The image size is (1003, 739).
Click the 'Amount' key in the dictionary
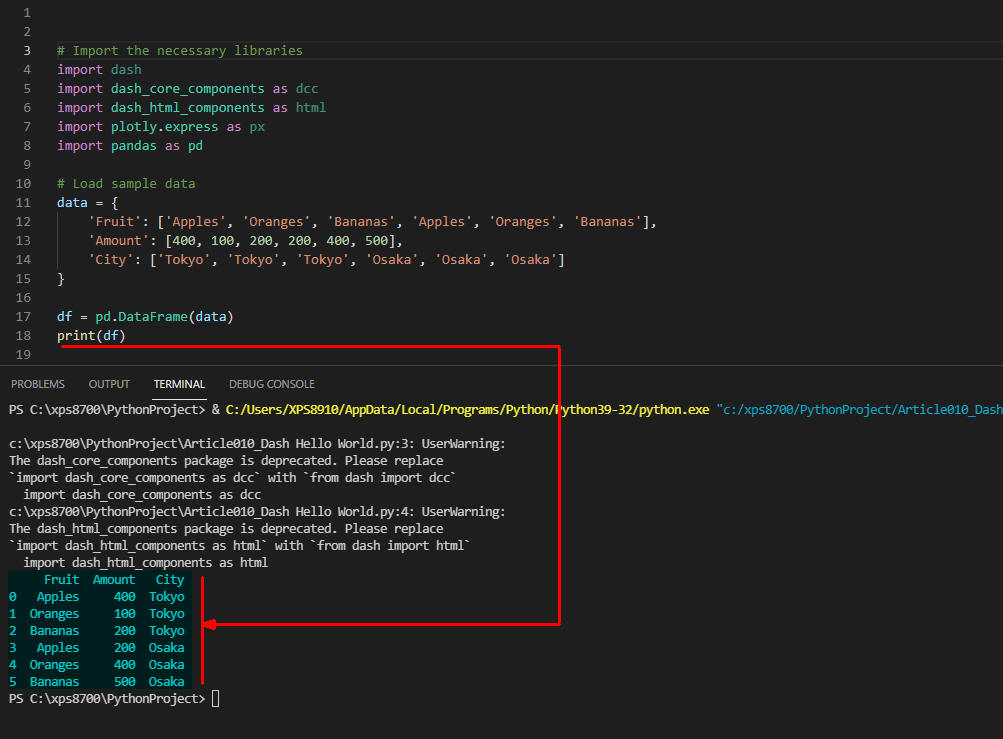click(x=118, y=241)
